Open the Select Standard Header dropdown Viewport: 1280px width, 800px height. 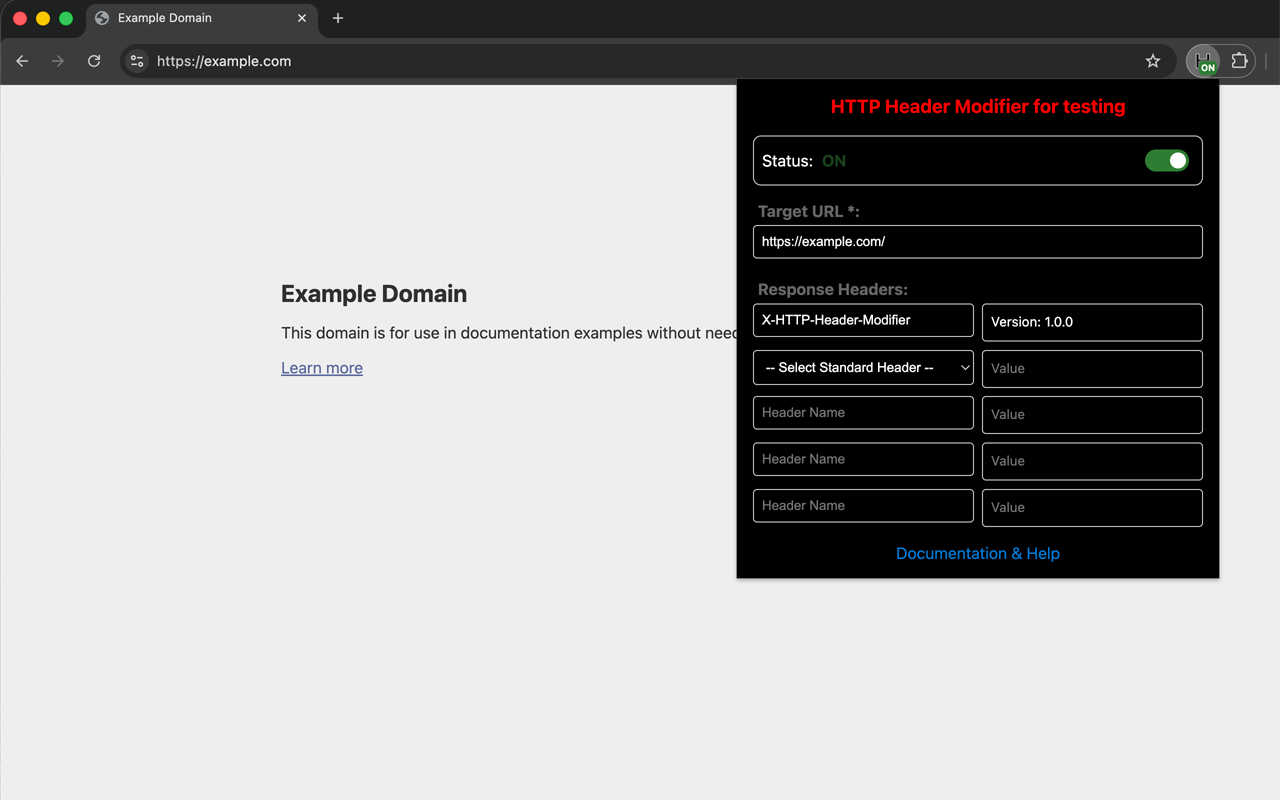pos(863,368)
